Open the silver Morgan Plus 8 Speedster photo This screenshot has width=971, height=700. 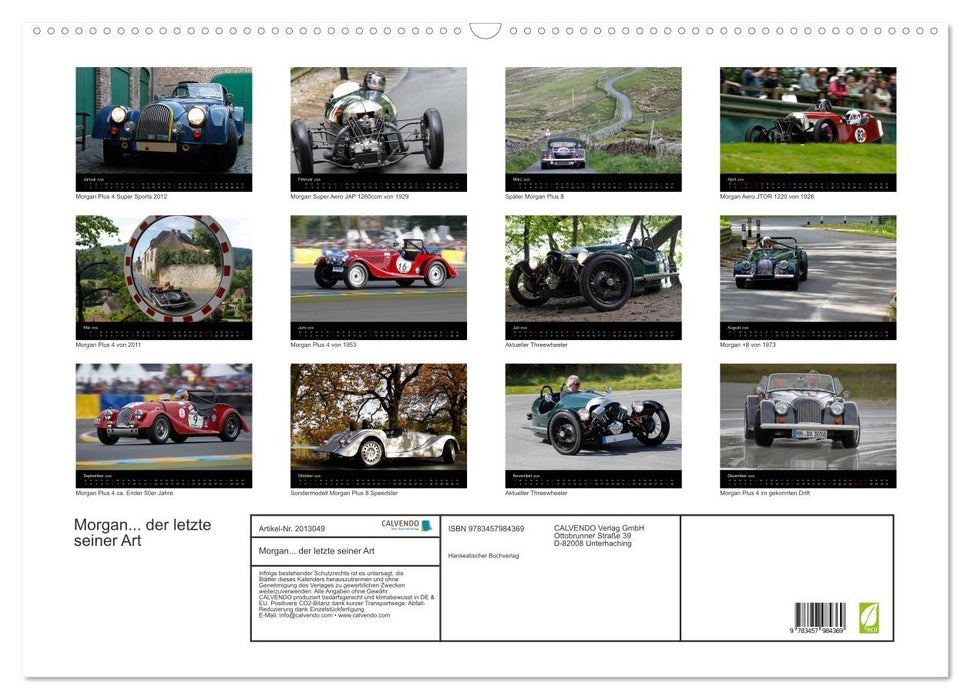378,417
